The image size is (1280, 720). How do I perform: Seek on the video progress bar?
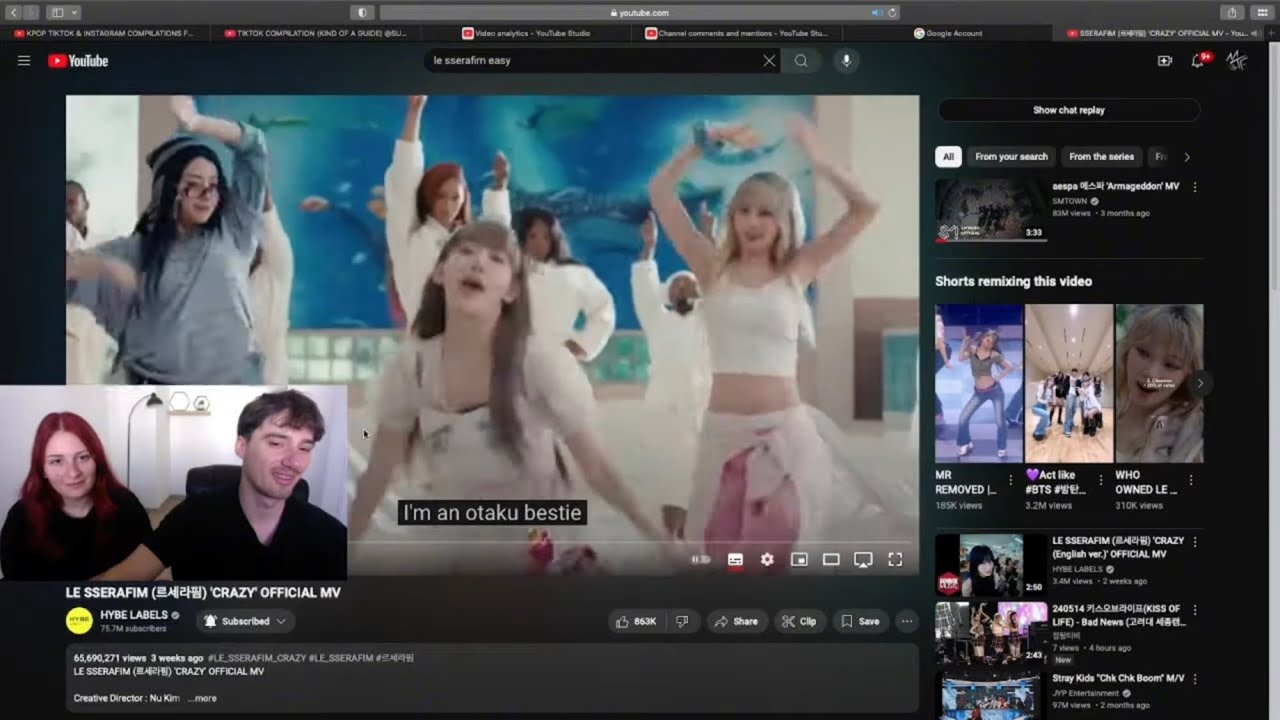point(633,542)
